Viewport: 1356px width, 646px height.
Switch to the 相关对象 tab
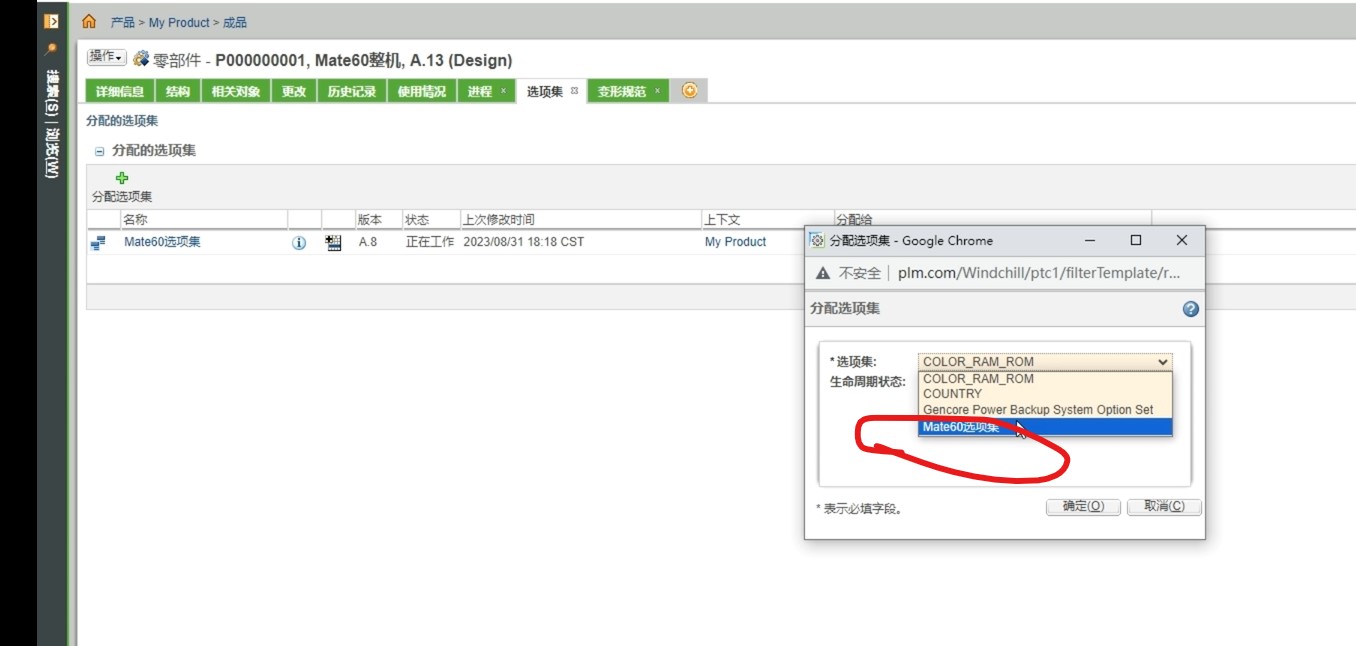point(236,91)
